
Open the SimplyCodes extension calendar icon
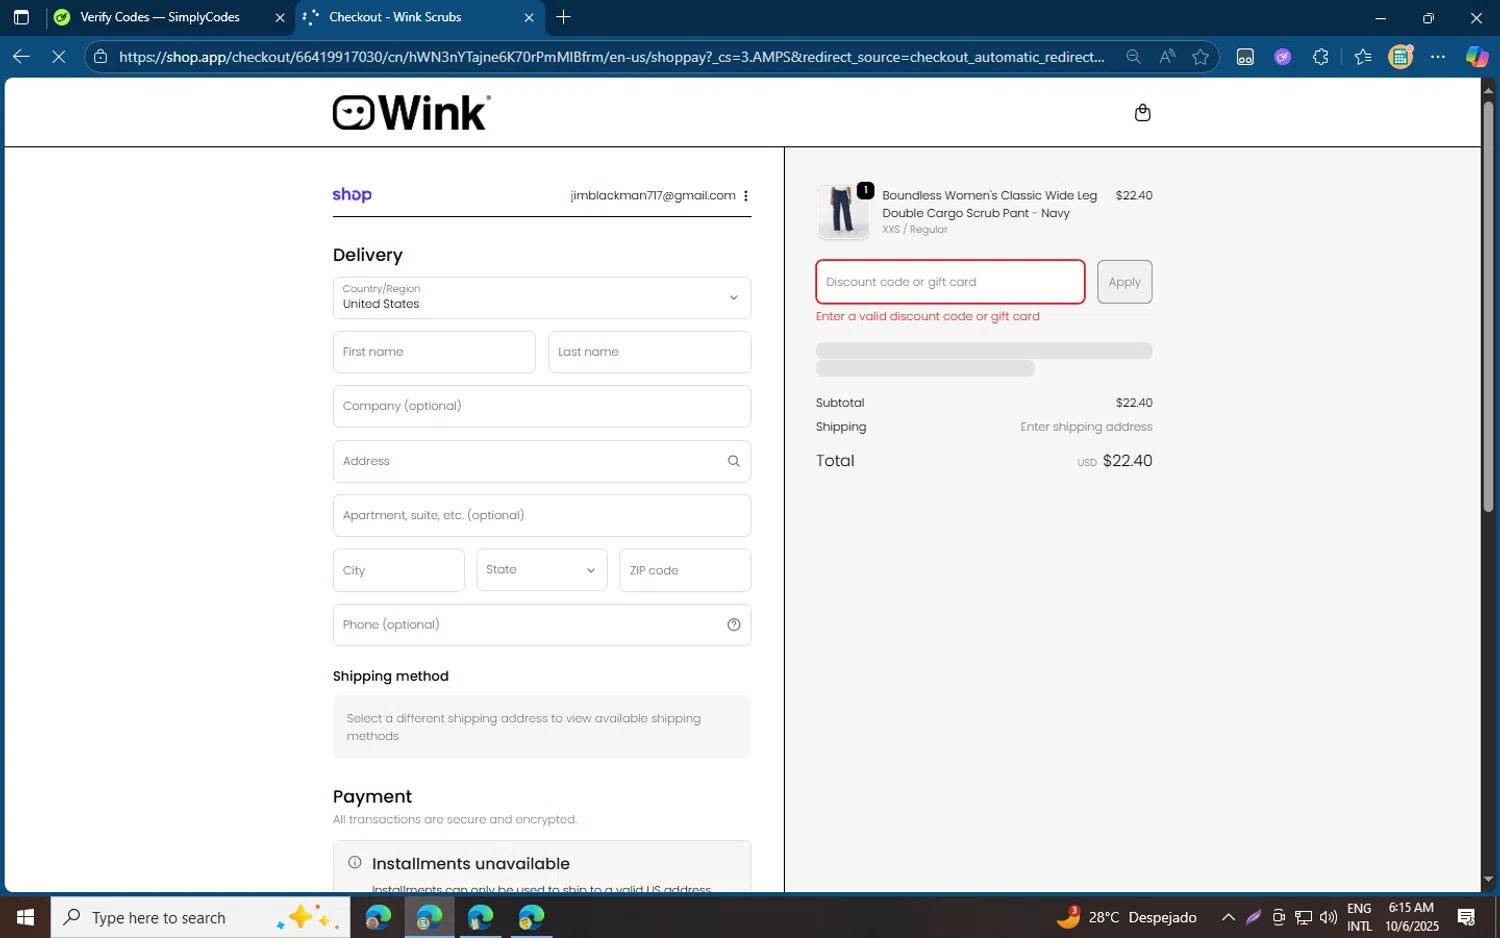(1400, 57)
